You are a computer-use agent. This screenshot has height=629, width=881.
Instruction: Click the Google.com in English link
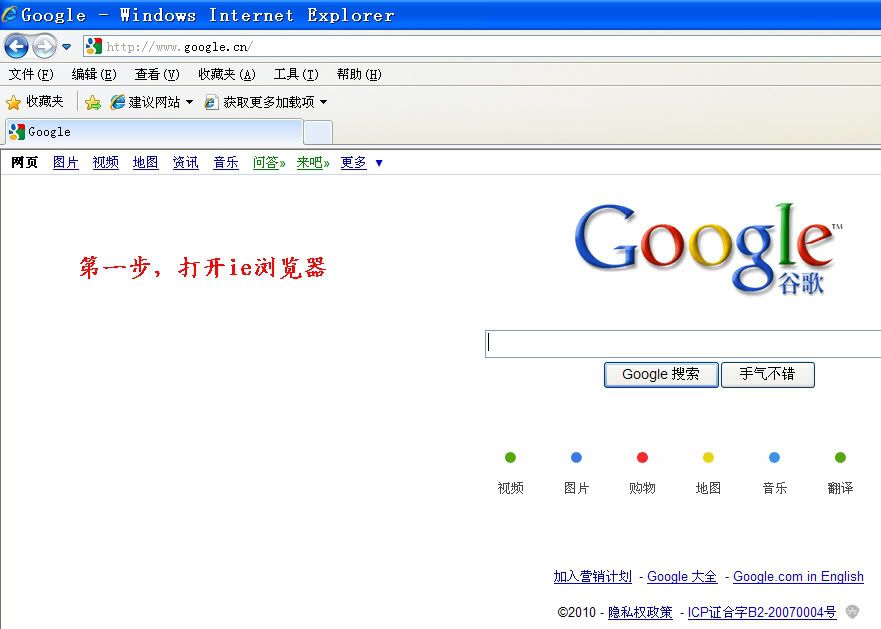pos(798,576)
